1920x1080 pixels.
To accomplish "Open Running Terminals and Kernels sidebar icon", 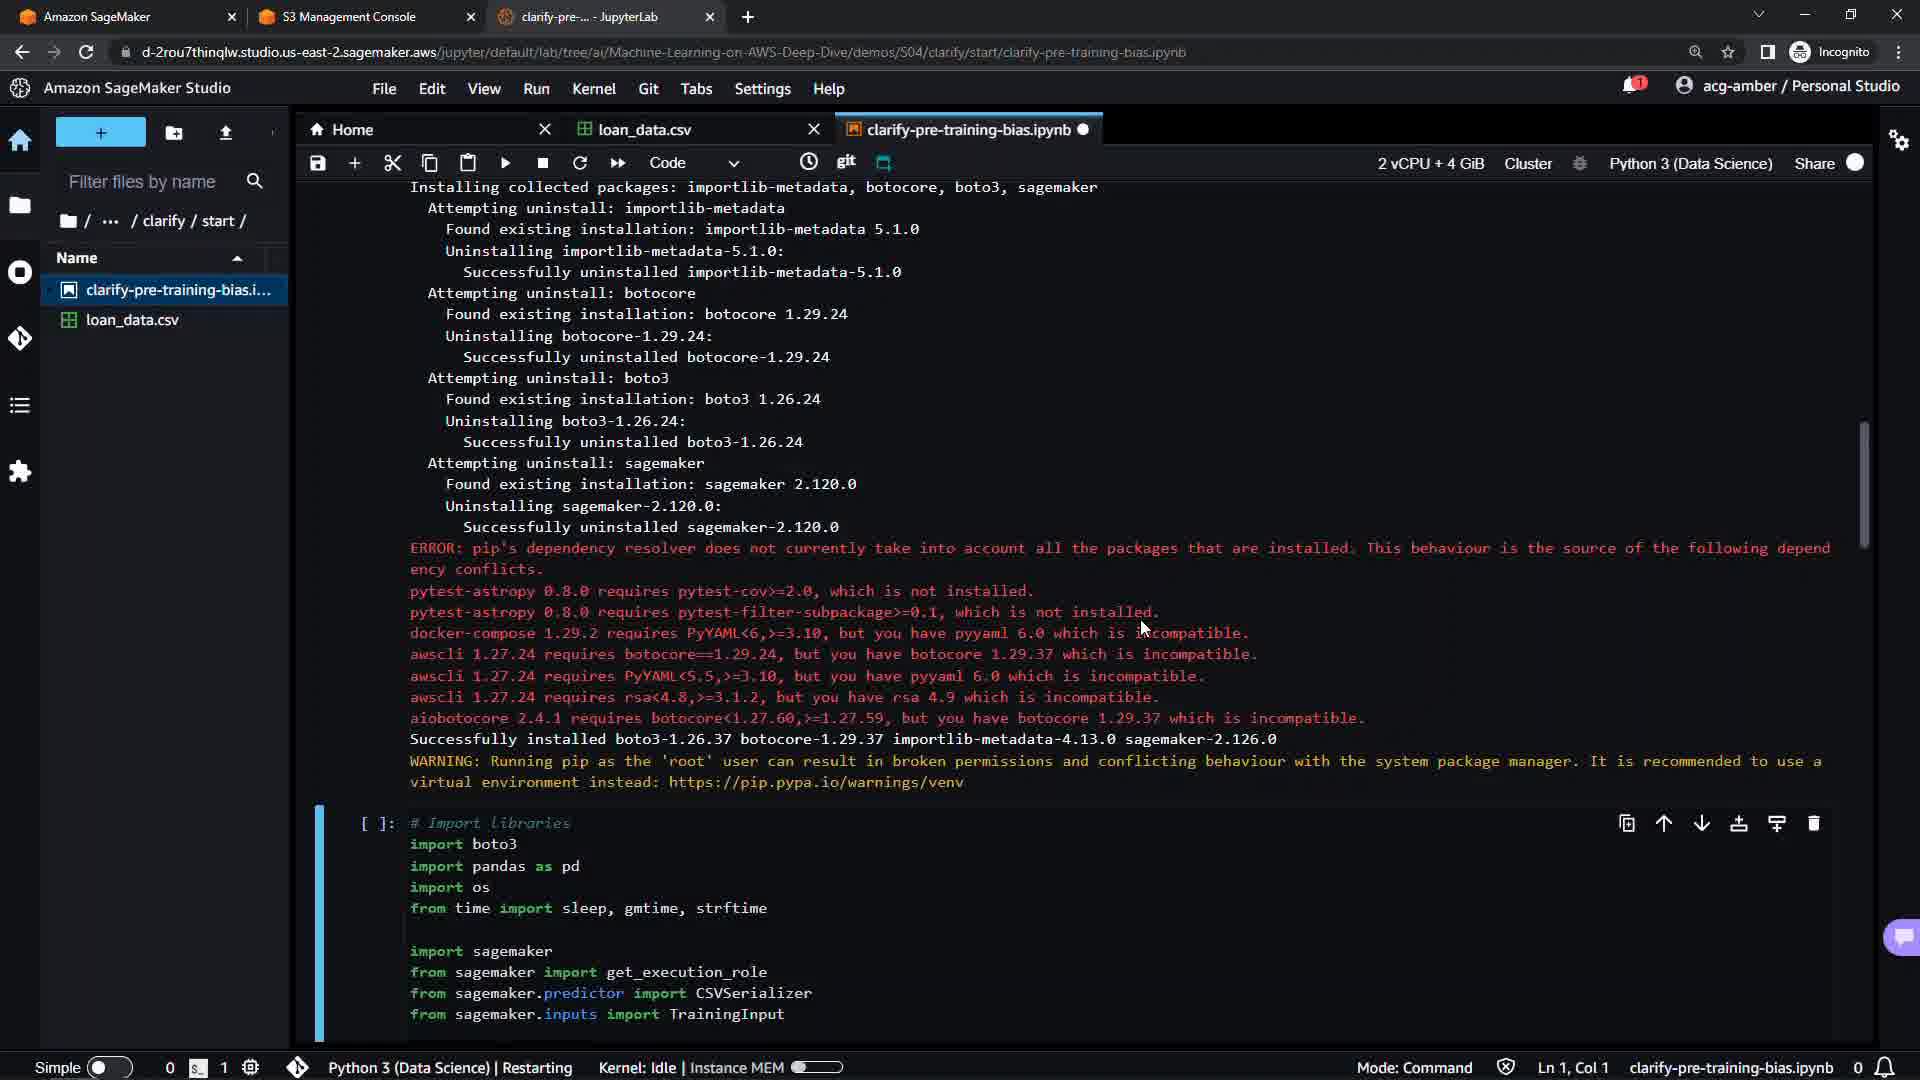I will coord(20,272).
